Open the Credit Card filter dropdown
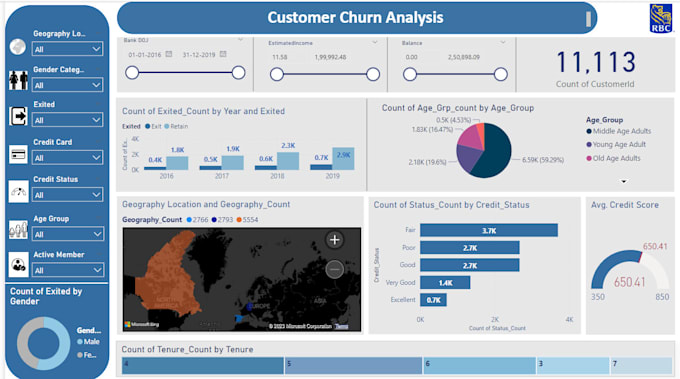The image size is (680, 379). tap(67, 157)
